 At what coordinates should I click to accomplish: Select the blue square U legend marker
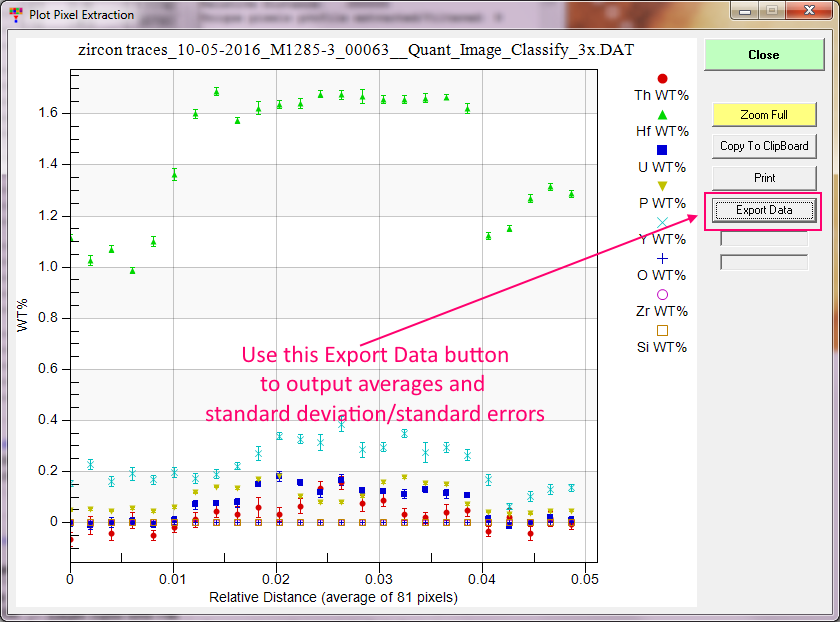point(662,150)
